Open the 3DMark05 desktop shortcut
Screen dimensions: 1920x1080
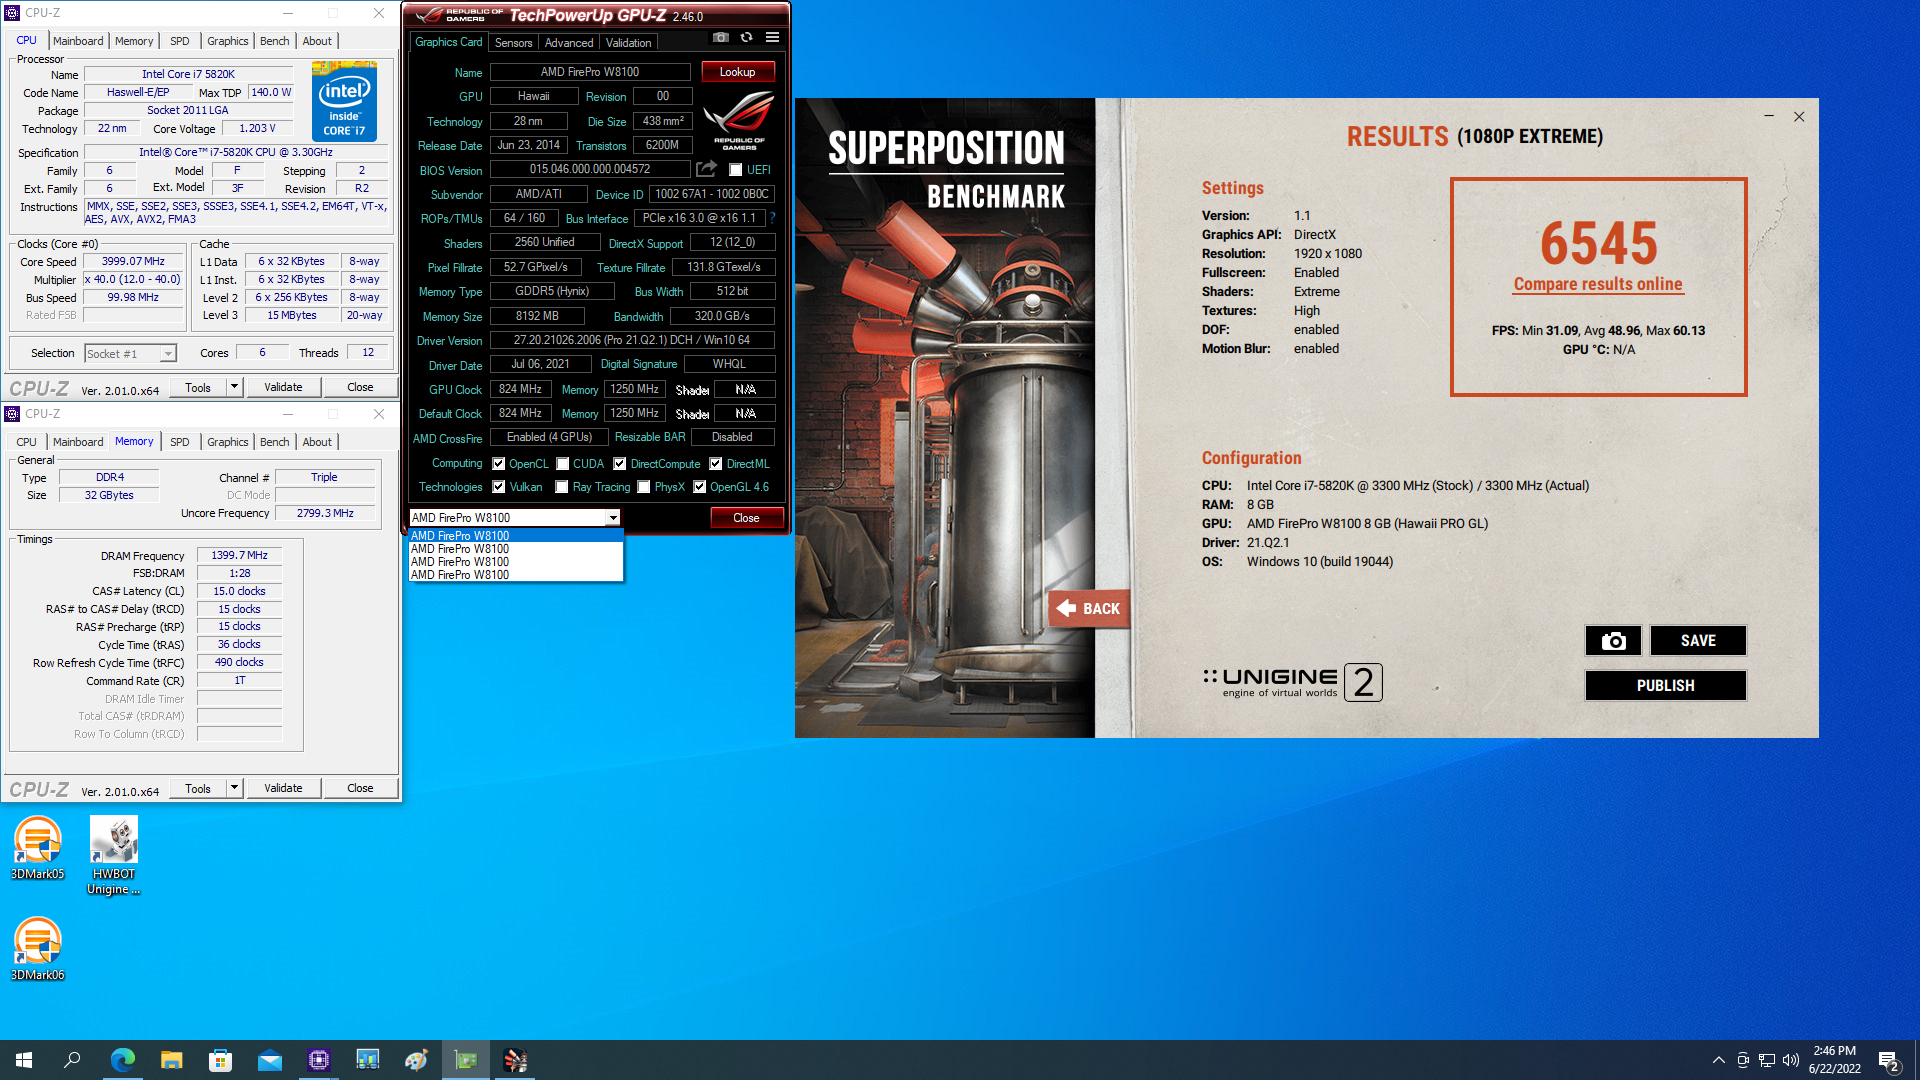(38, 848)
